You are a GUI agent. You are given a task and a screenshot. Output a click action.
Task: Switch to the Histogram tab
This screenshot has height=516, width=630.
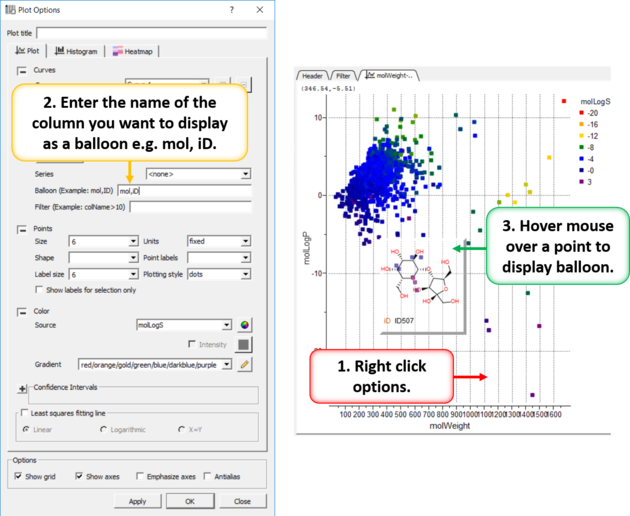[x=78, y=51]
